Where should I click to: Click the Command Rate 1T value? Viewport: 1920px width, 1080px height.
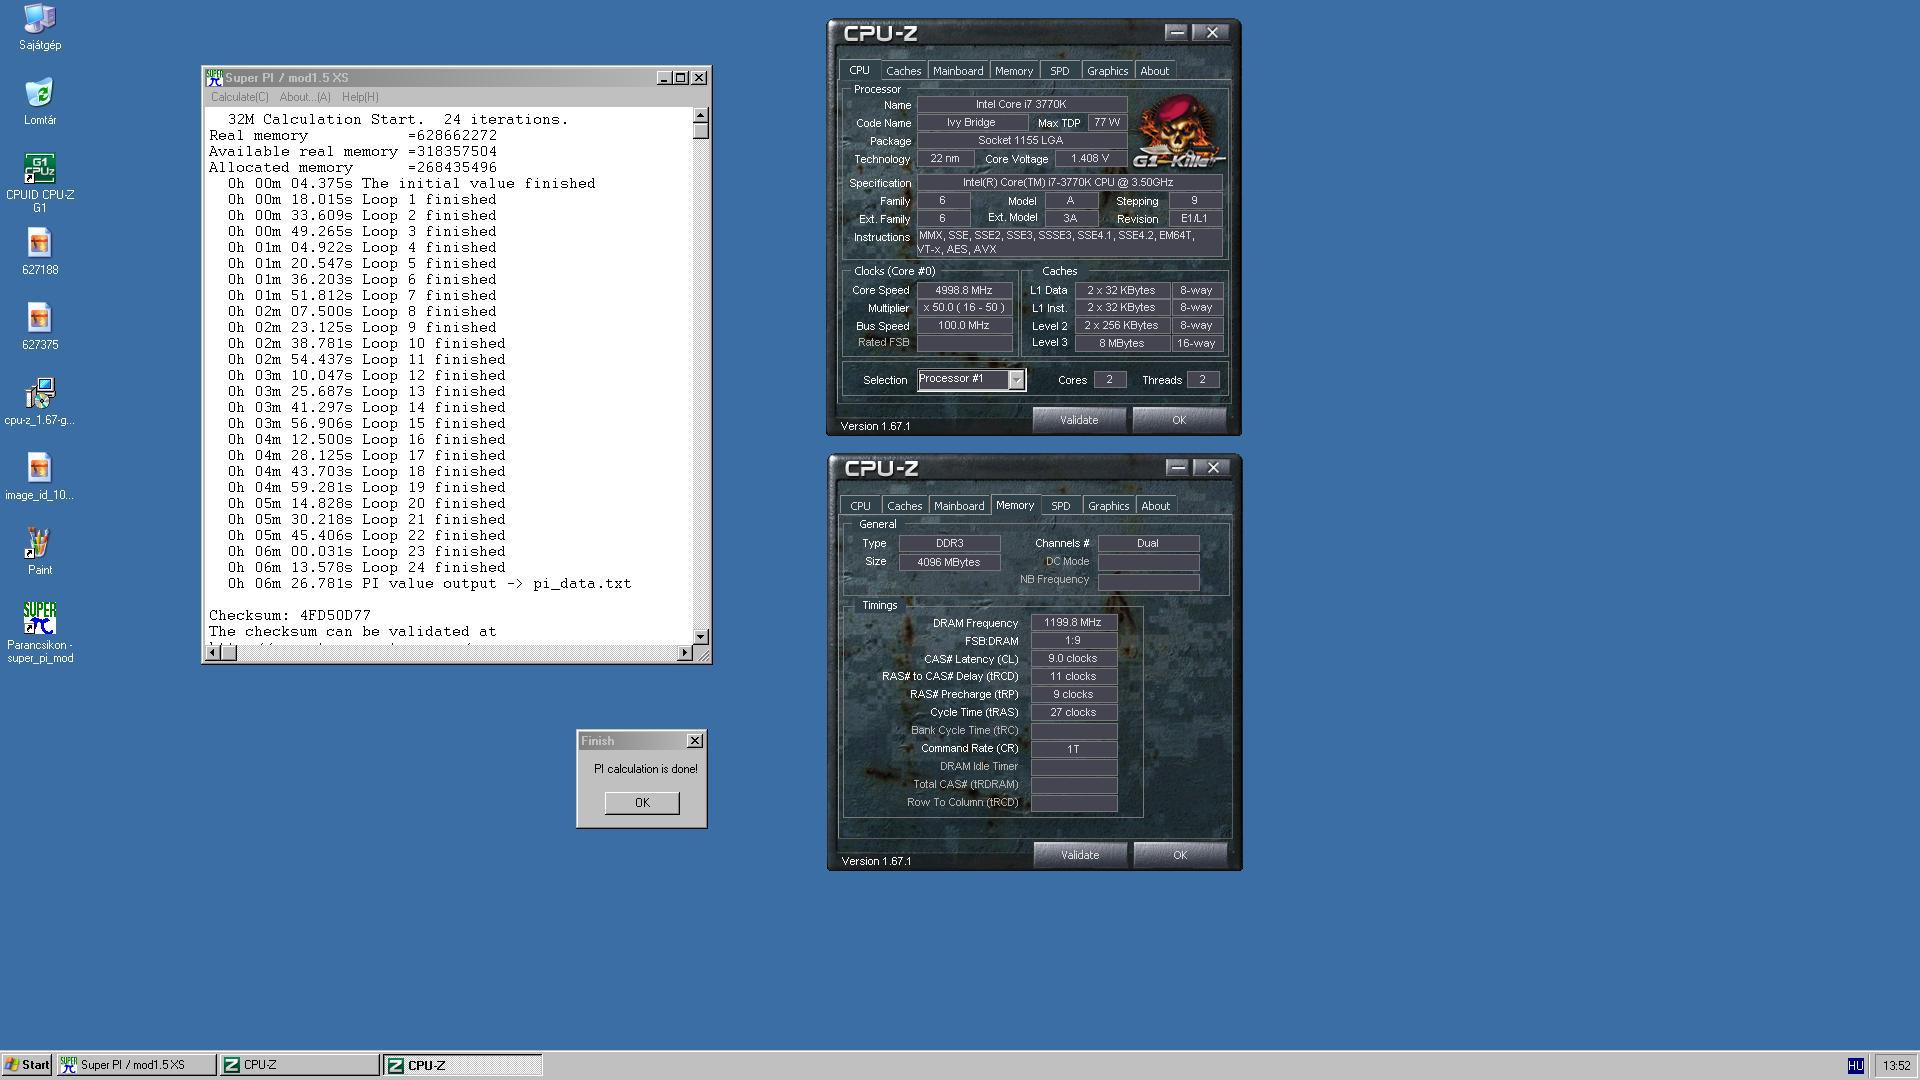[x=1073, y=749]
